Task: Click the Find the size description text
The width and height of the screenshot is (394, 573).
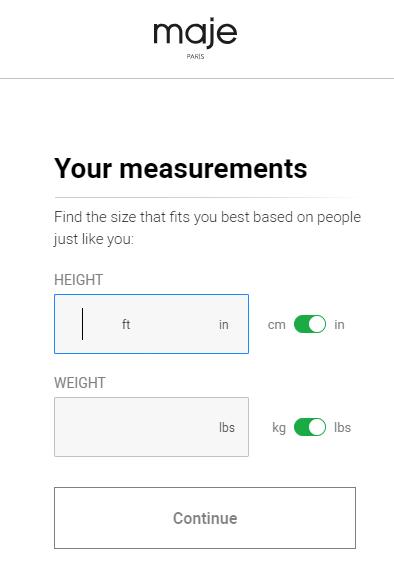Action: 207,228
